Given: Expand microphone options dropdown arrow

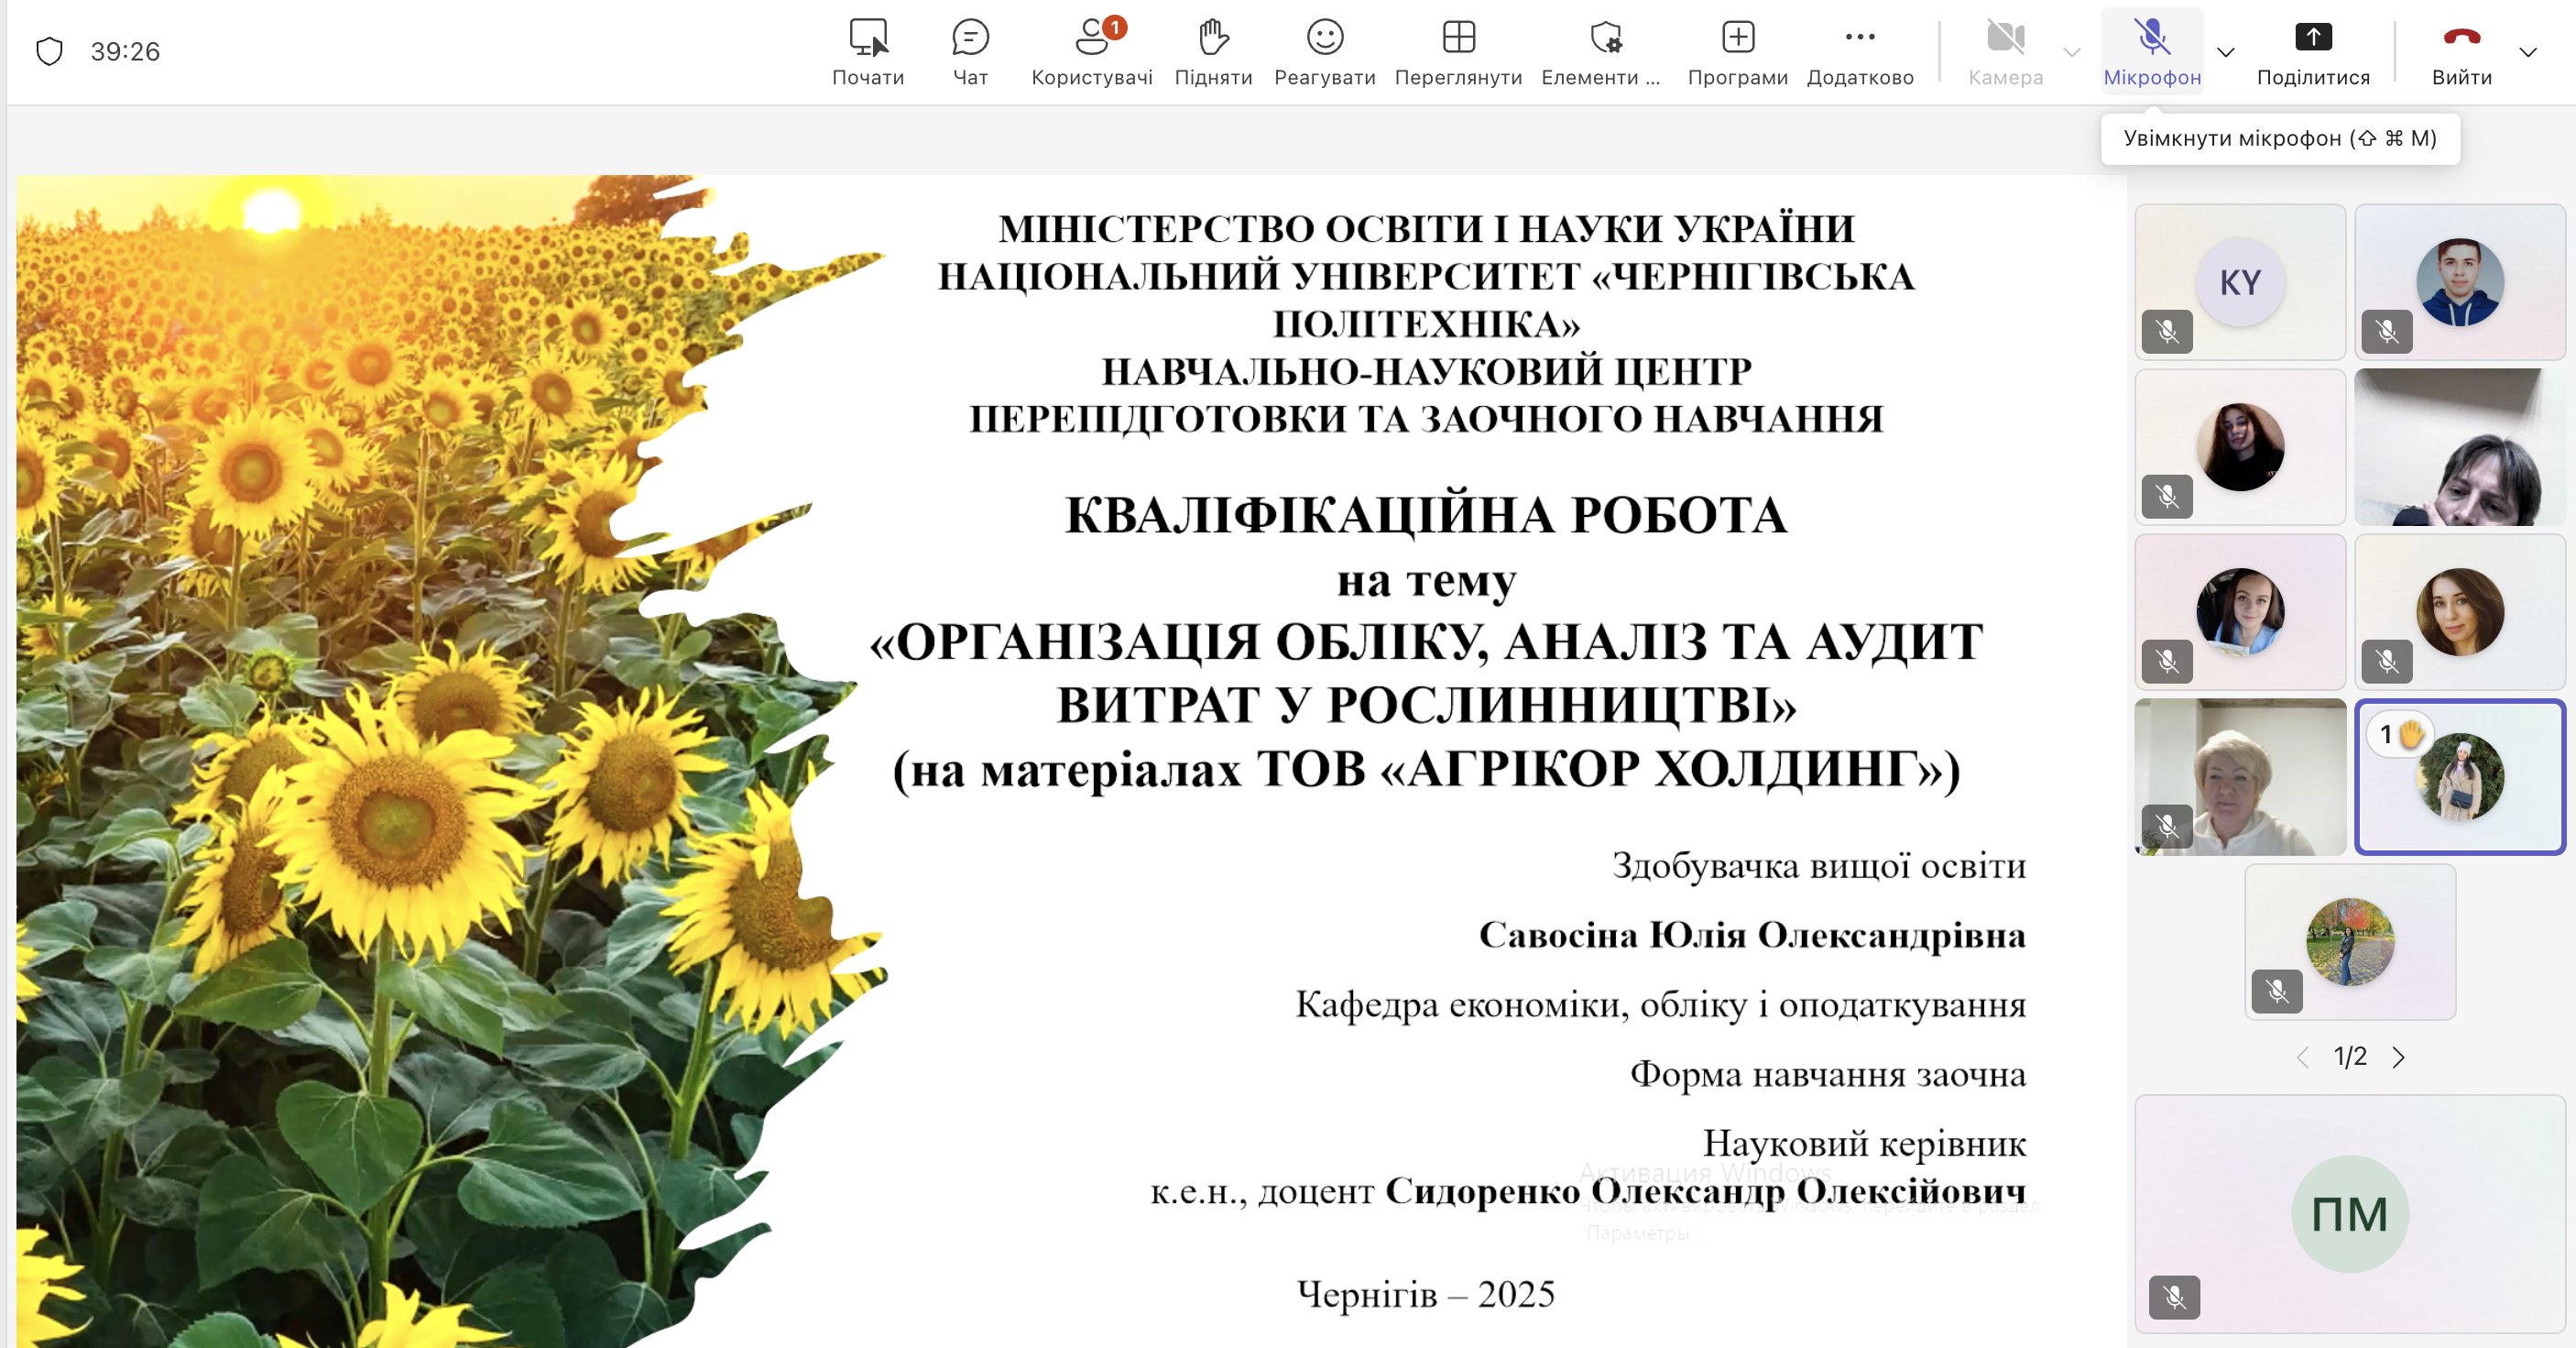Looking at the screenshot, I should coord(2225,52).
